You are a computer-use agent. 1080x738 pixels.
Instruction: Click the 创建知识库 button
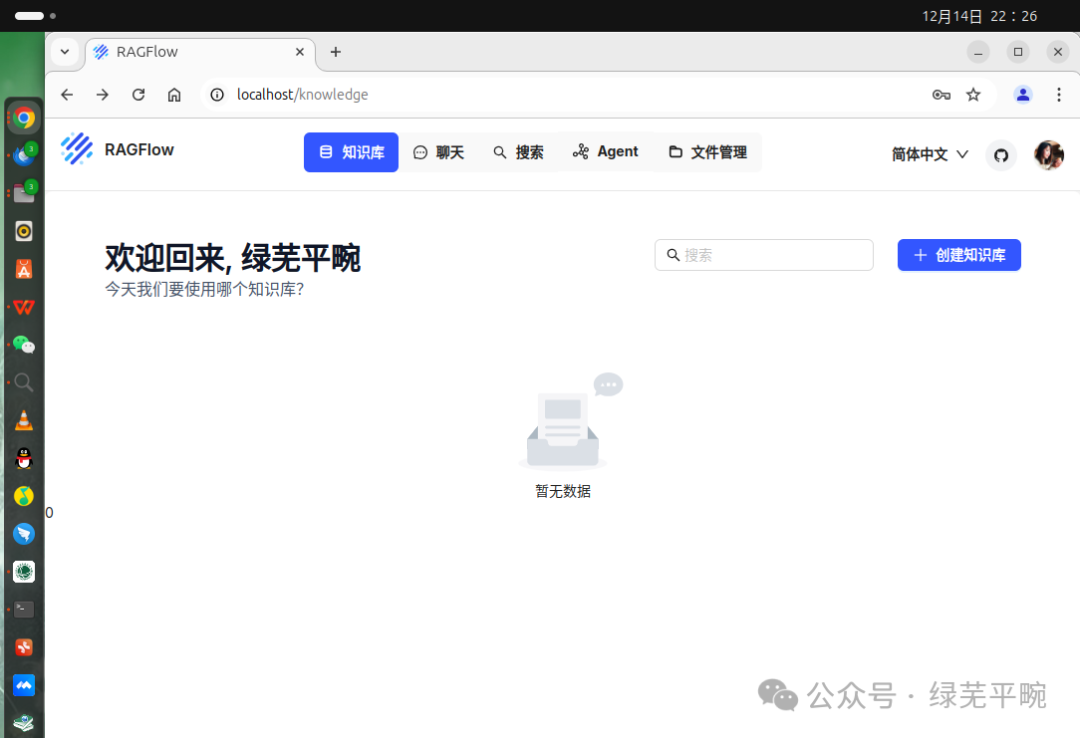point(959,255)
